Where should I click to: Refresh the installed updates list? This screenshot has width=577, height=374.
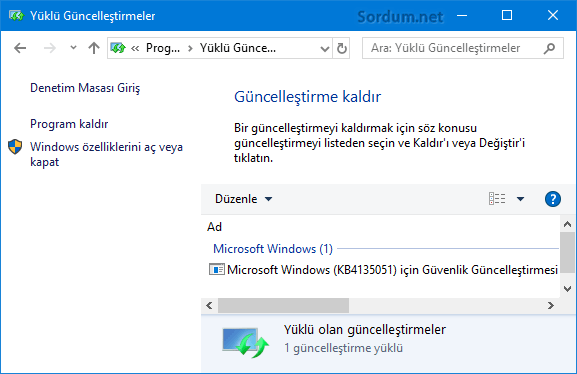tap(341, 48)
